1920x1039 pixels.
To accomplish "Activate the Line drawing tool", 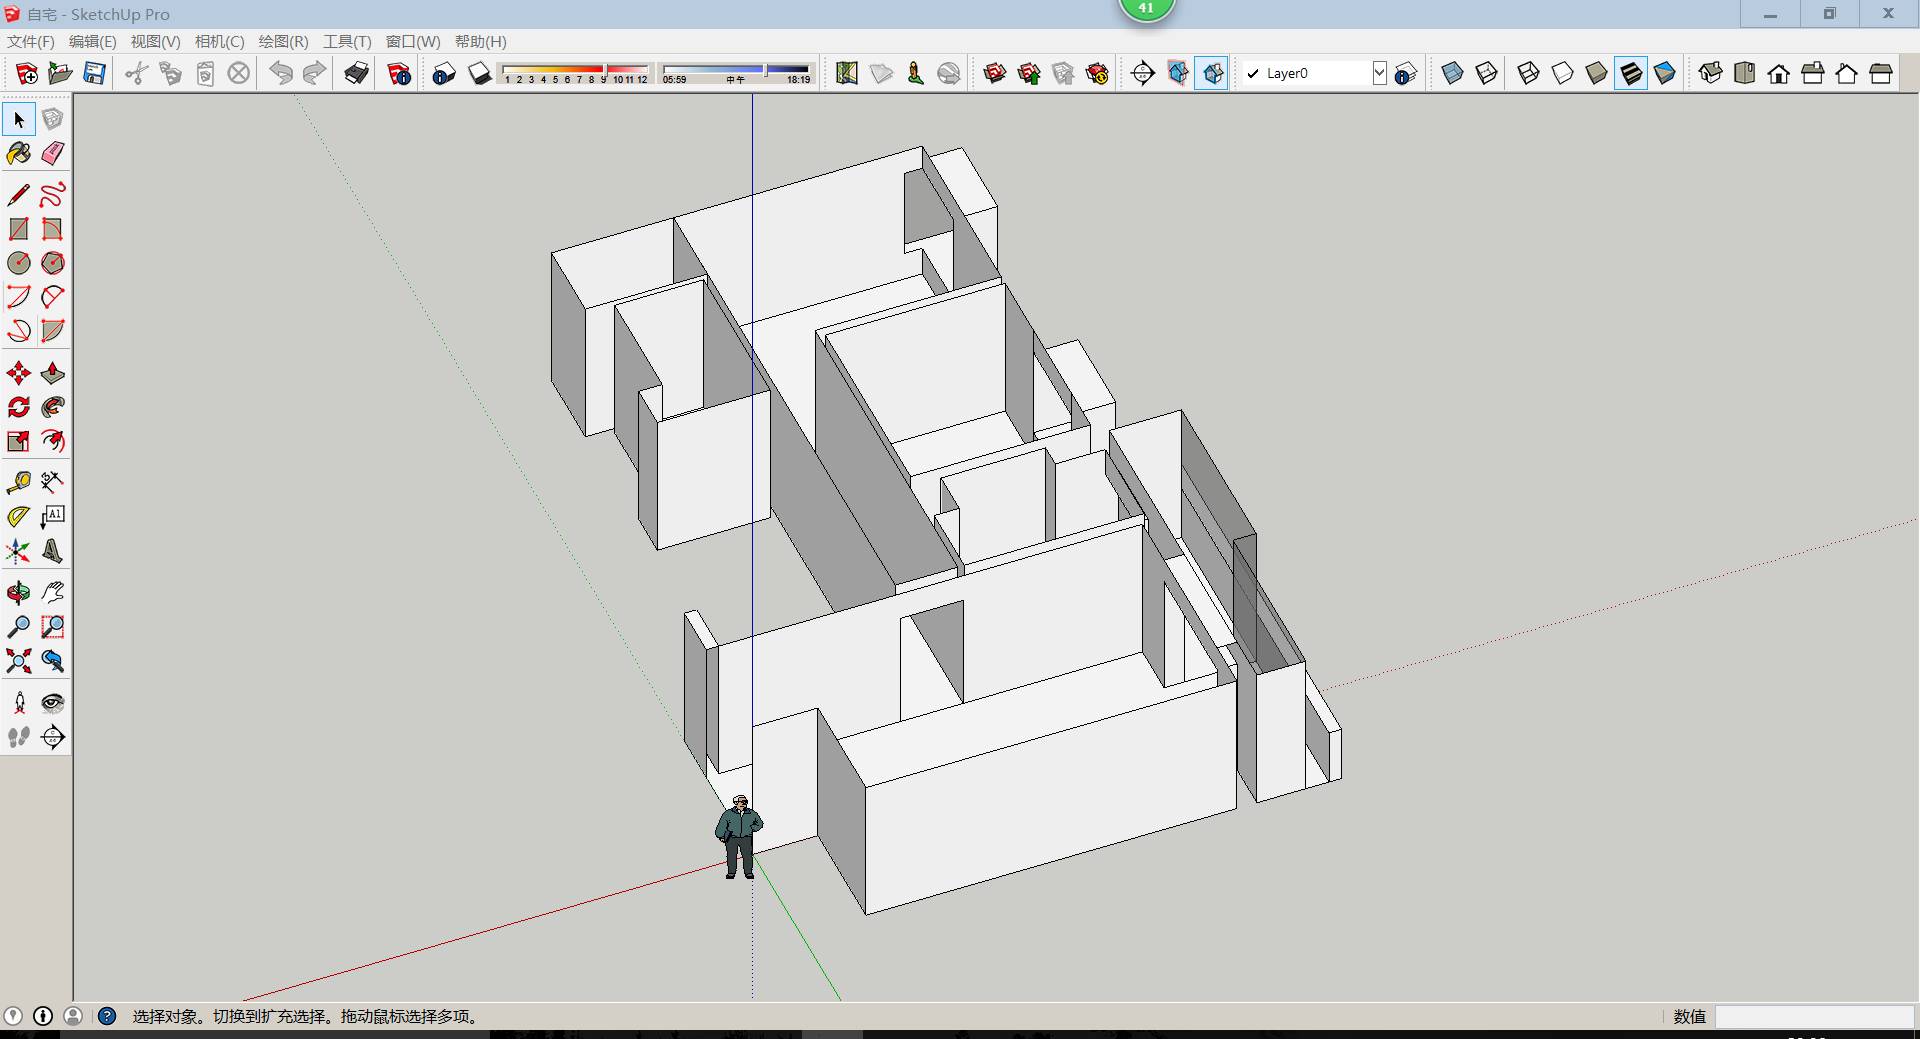I will (19, 195).
